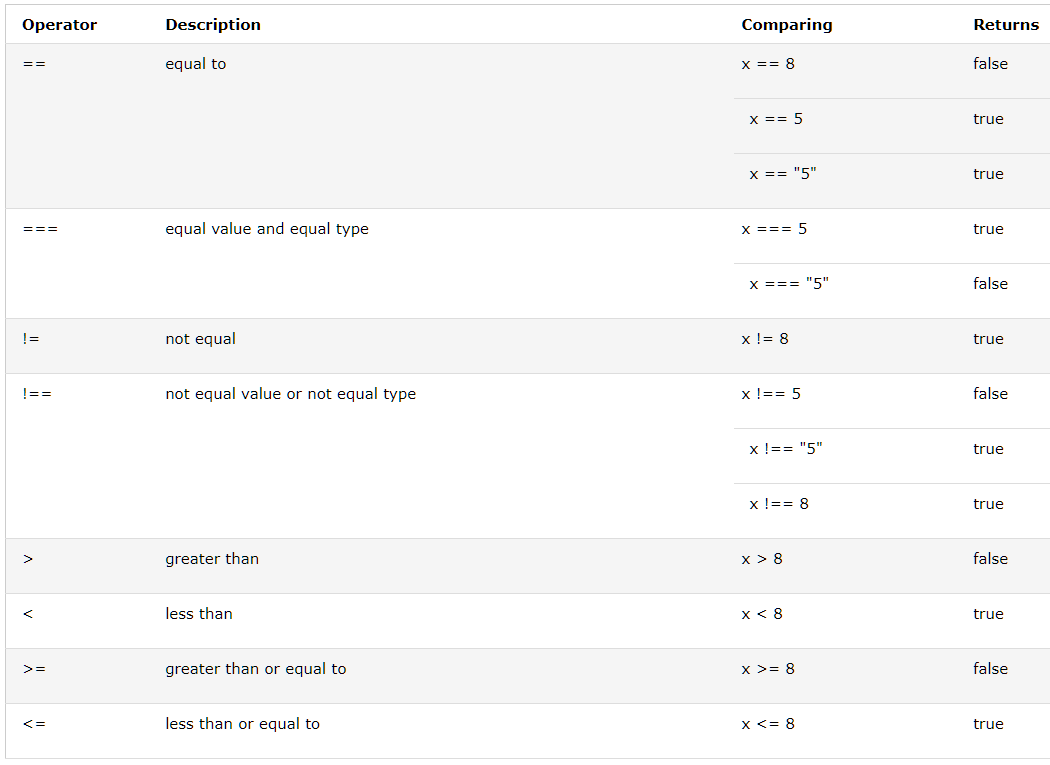
Task: Select the === operator cell
Action: click(40, 229)
